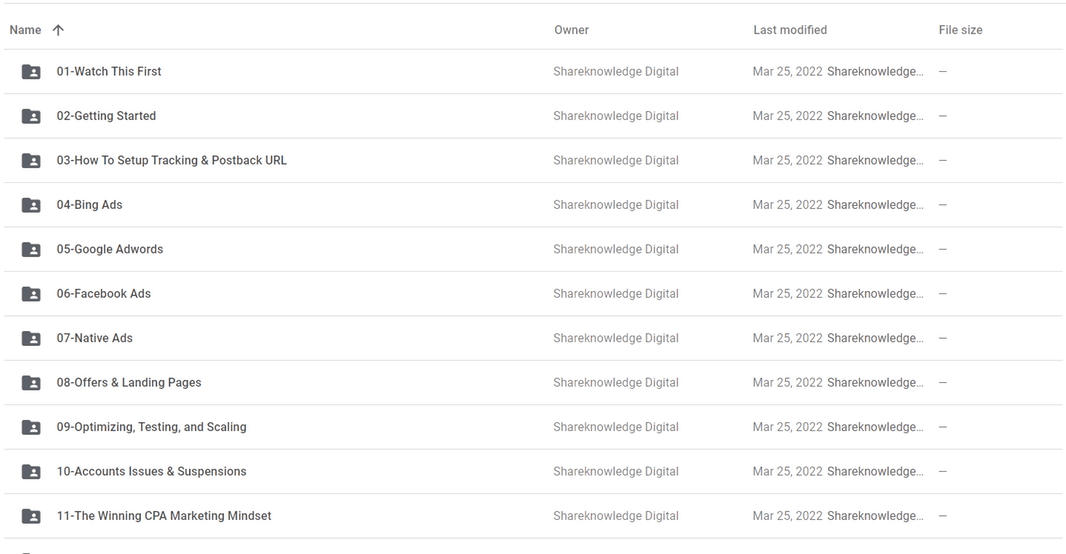Click owner Shareknowledge Digital in 04-Bing Ads row
The height and width of the screenshot is (554, 1066).
(x=616, y=205)
